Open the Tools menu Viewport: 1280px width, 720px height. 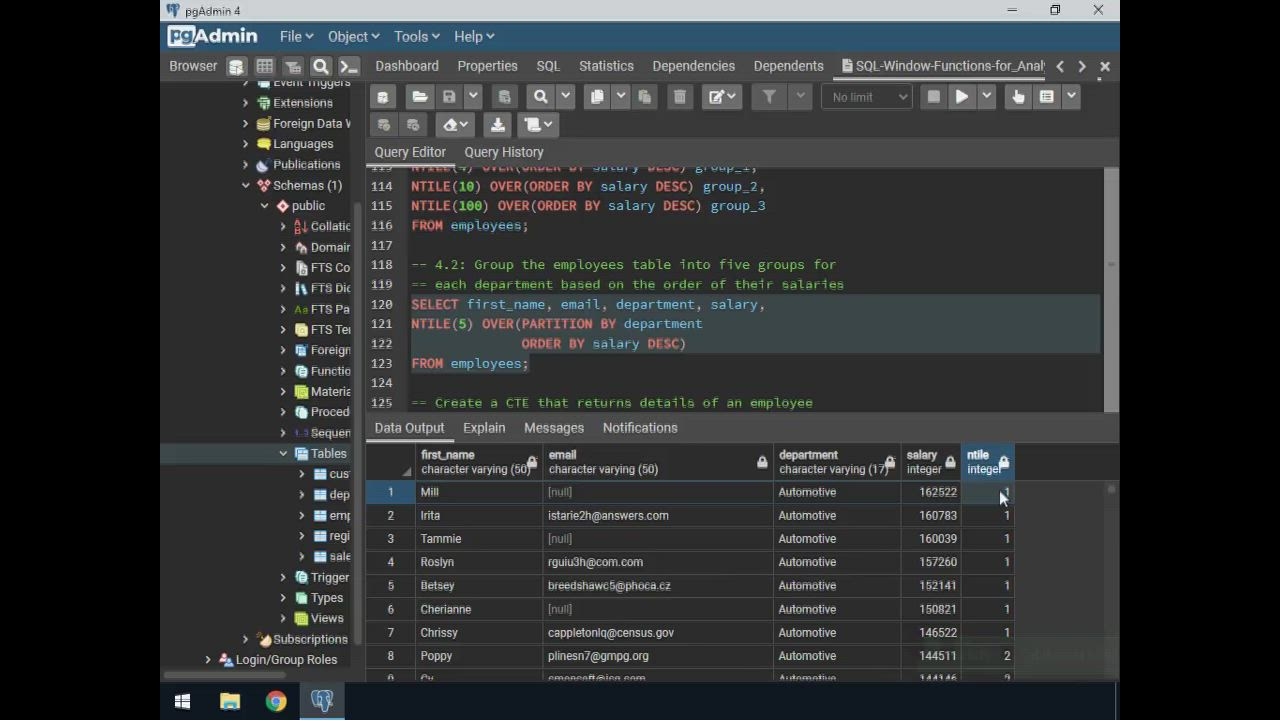(x=416, y=36)
